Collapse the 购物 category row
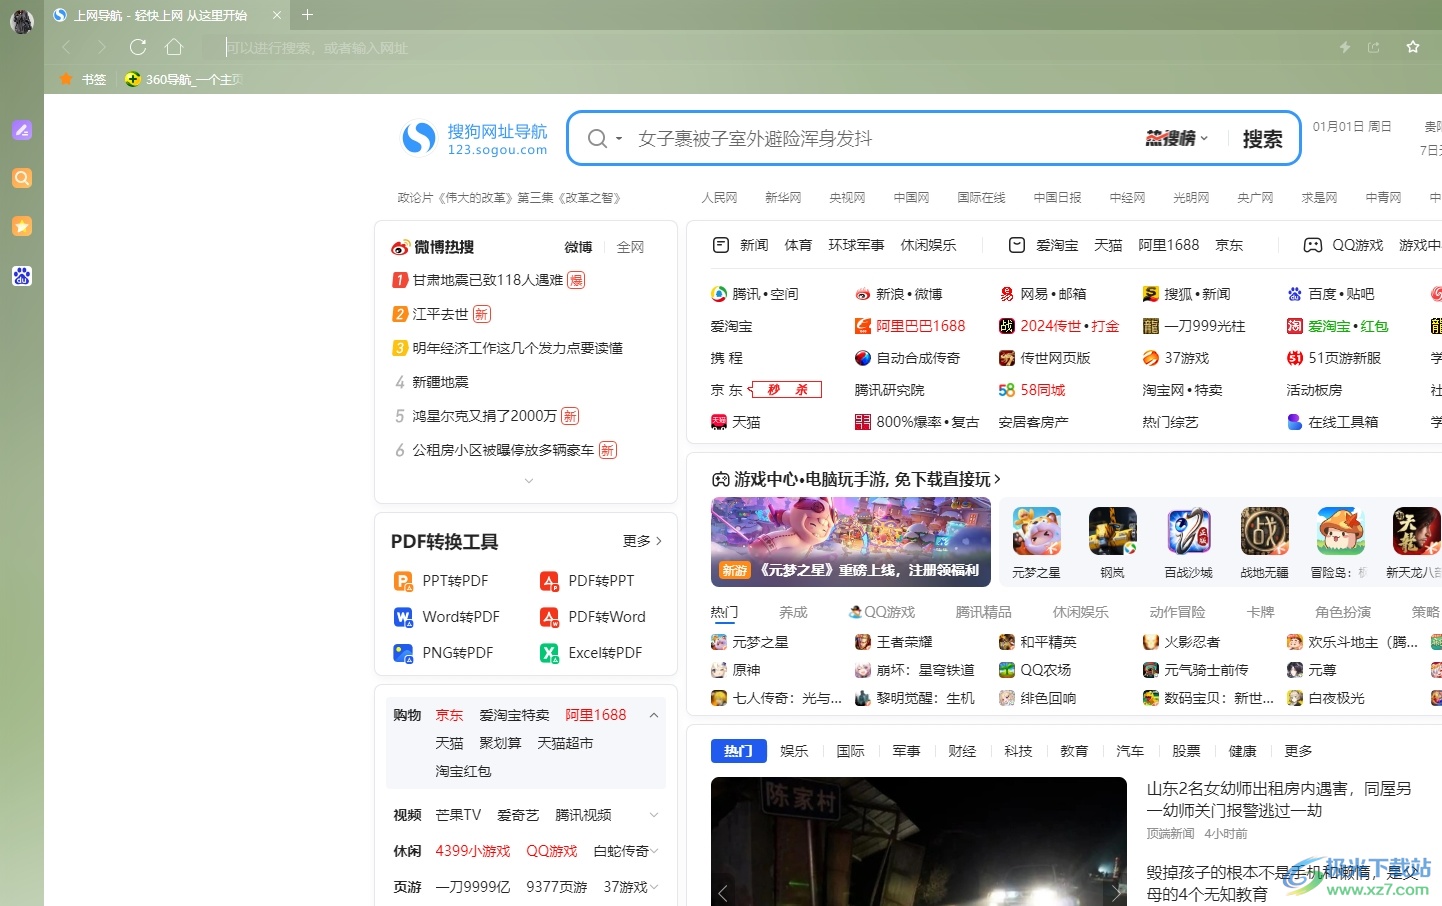This screenshot has width=1442, height=906. pyautogui.click(x=654, y=715)
